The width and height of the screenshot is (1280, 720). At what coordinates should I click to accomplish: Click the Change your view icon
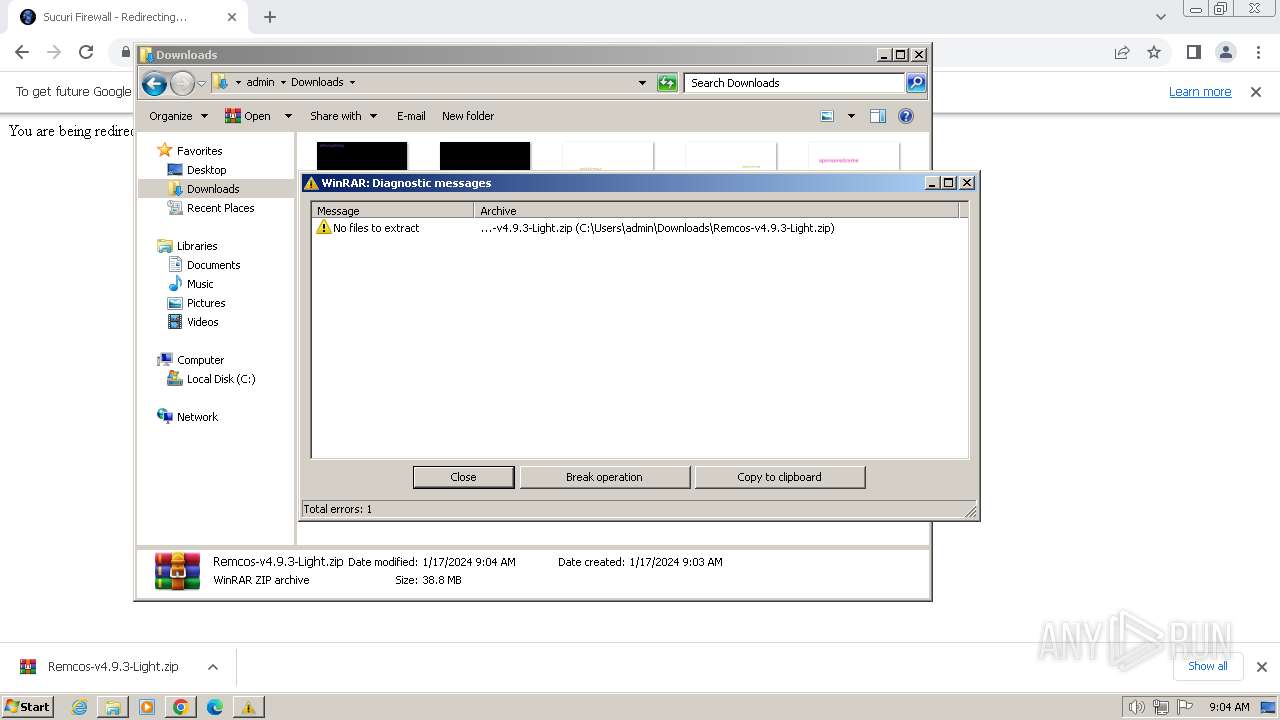click(827, 116)
